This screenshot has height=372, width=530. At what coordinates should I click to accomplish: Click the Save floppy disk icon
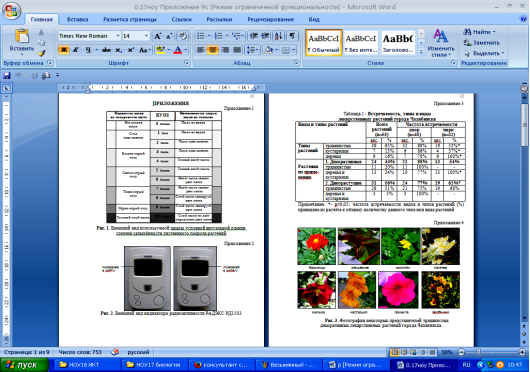pyautogui.click(x=7, y=75)
